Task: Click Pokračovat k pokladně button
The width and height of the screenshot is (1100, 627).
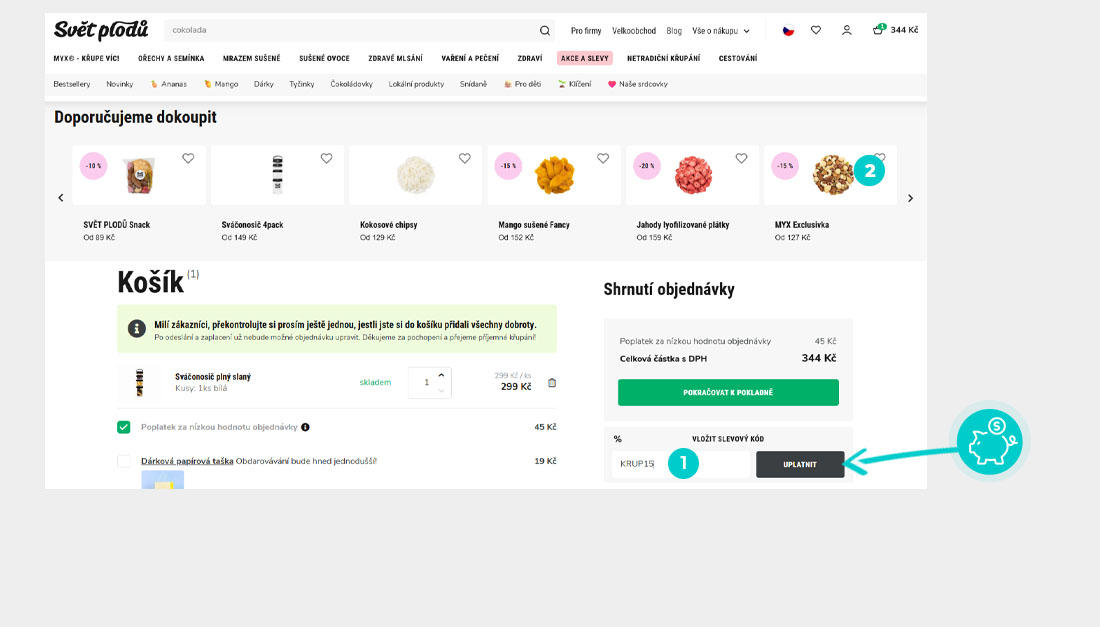Action: click(x=728, y=392)
